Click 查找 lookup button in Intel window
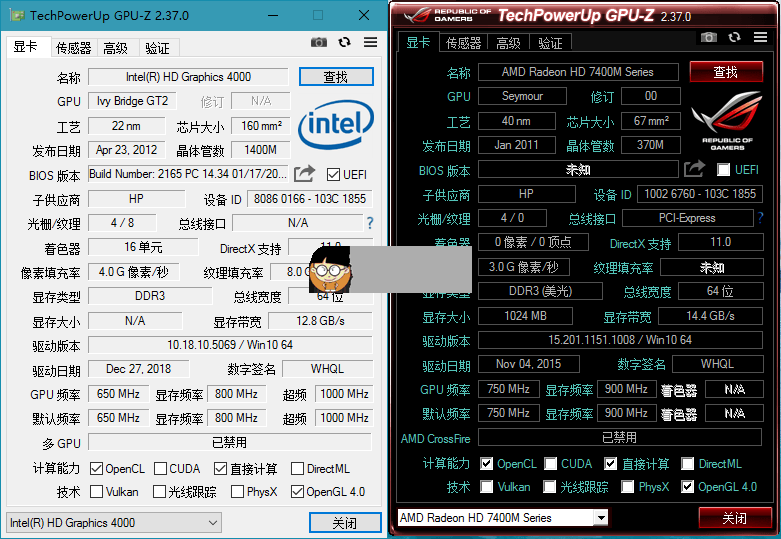The height and width of the screenshot is (539, 781). pyautogui.click(x=336, y=77)
